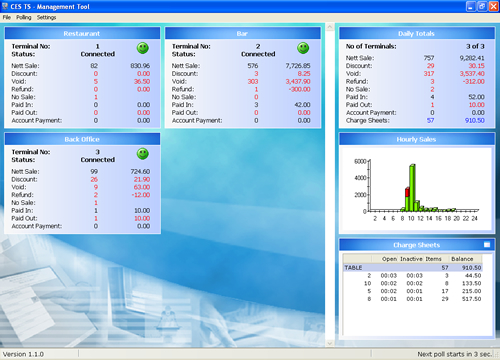
Task: Click the scroll down arrow of terminal pane
Action: point(330,343)
